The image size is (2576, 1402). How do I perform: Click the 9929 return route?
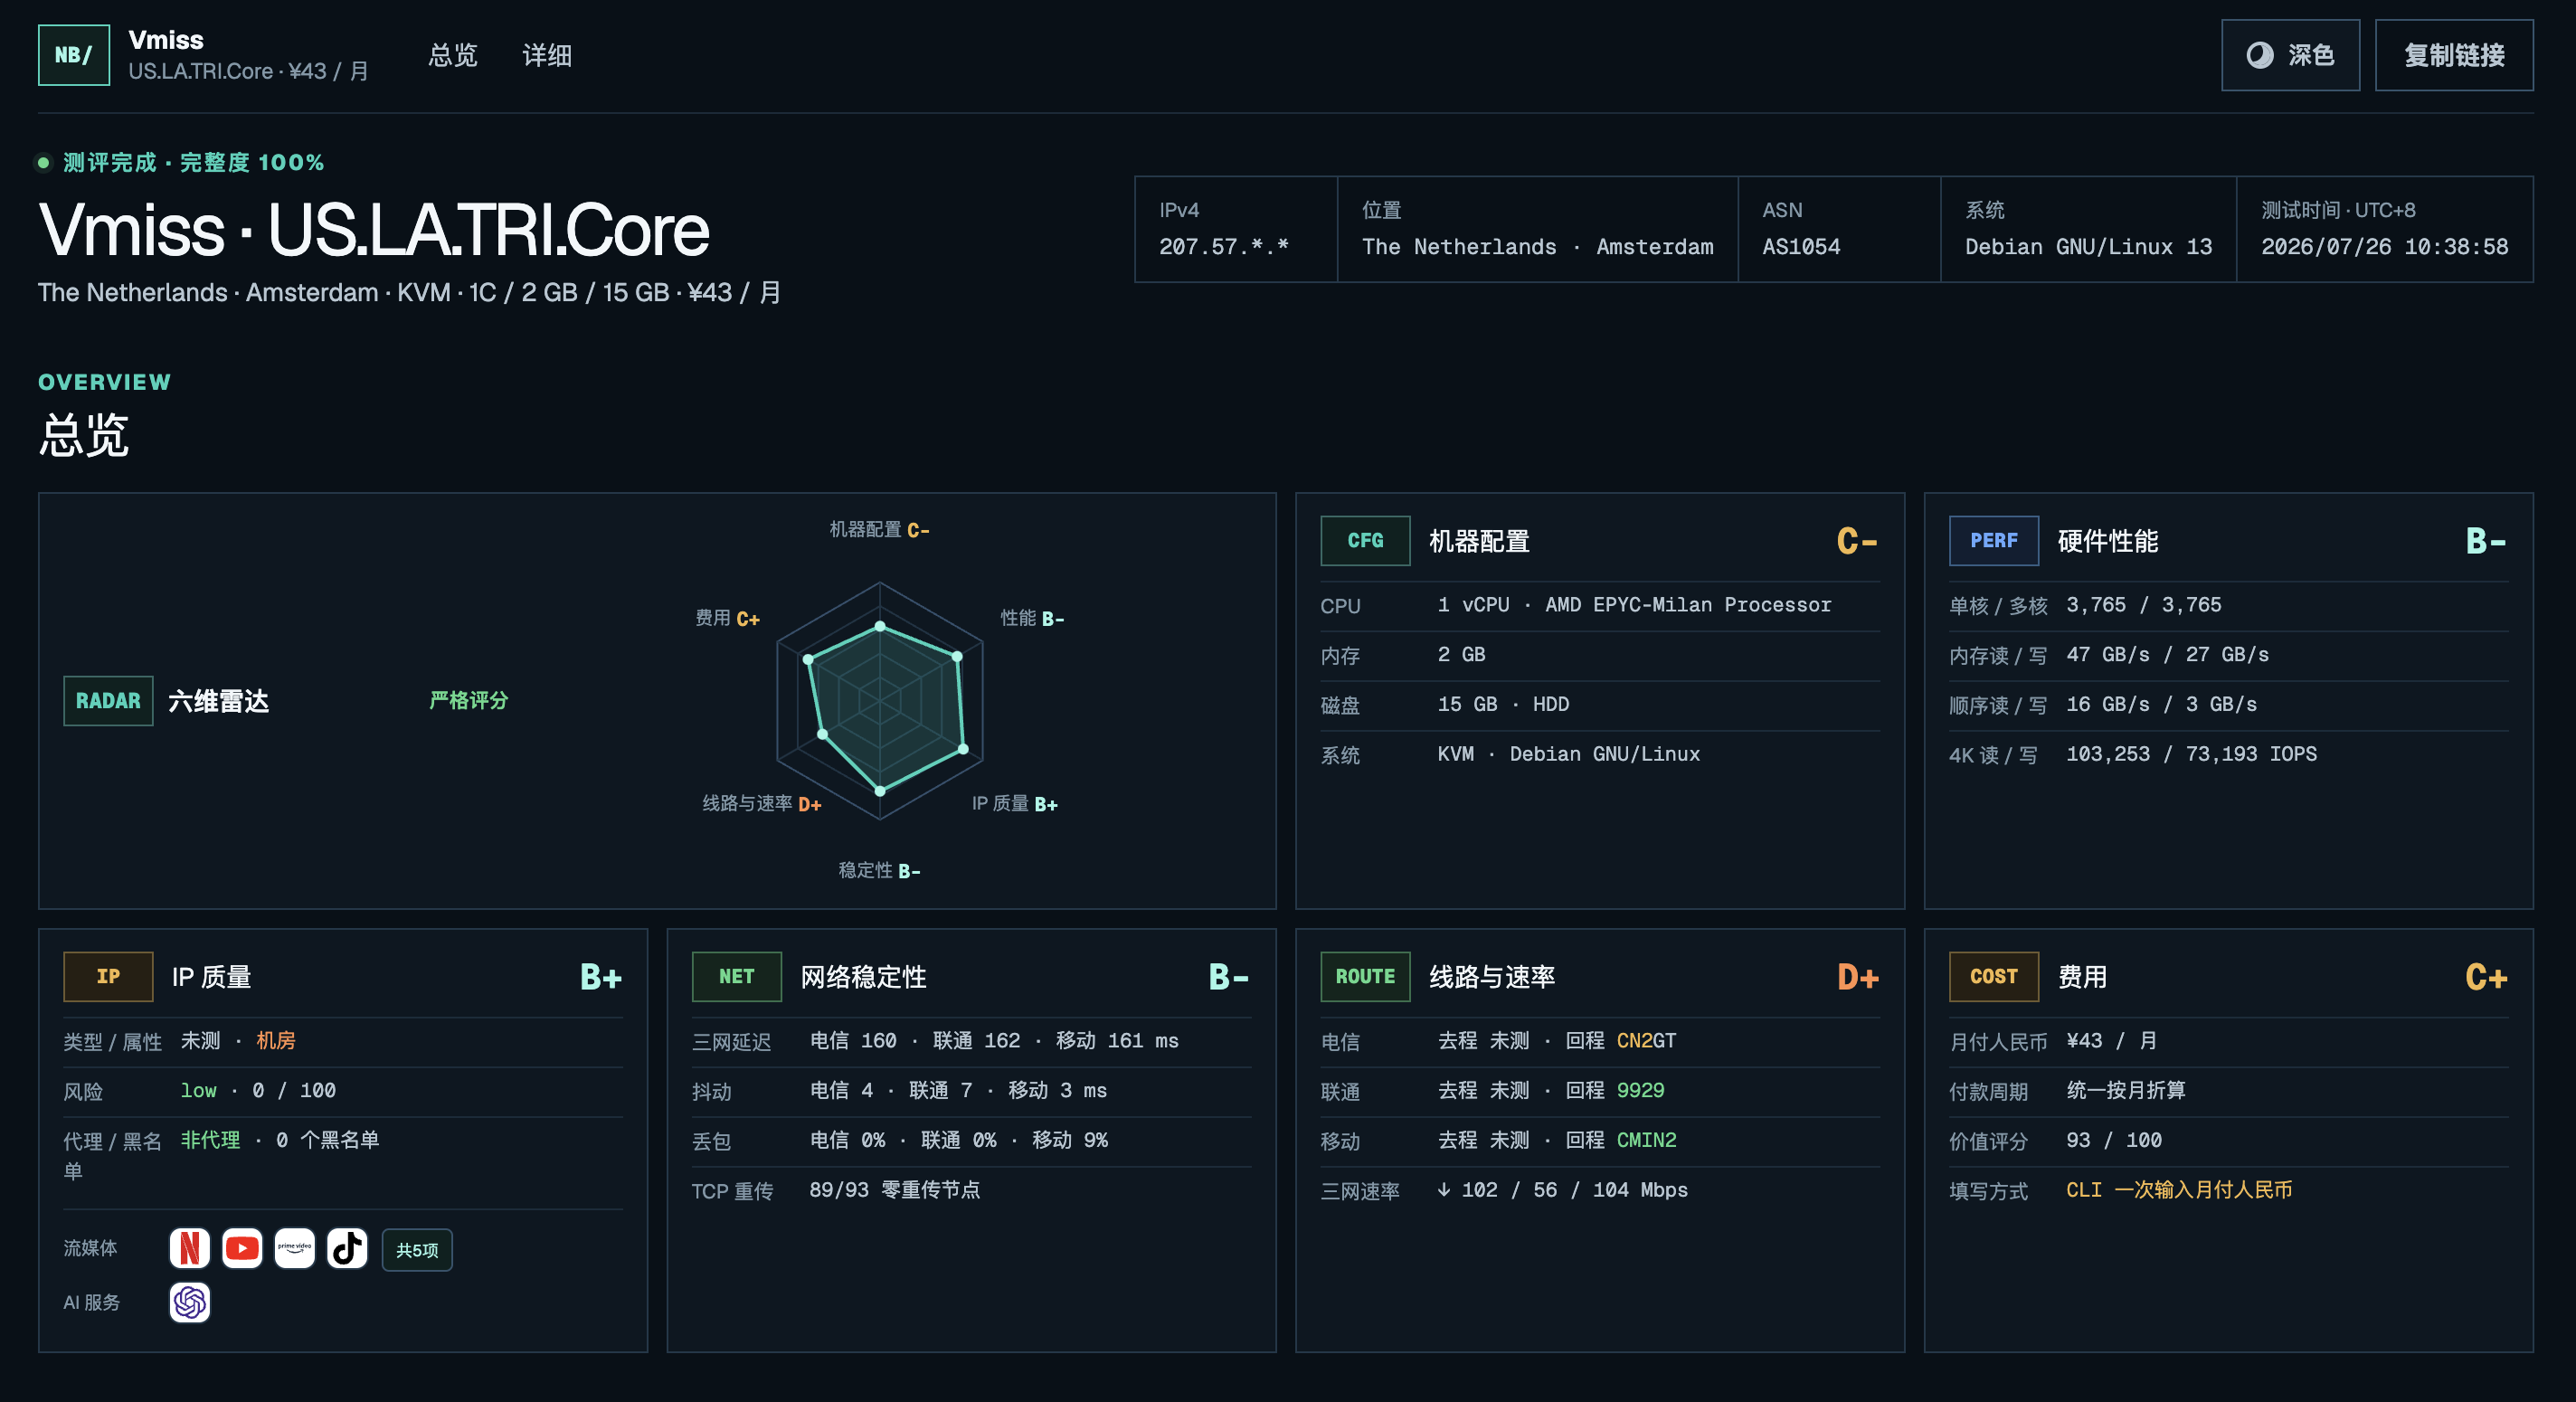point(1640,1091)
